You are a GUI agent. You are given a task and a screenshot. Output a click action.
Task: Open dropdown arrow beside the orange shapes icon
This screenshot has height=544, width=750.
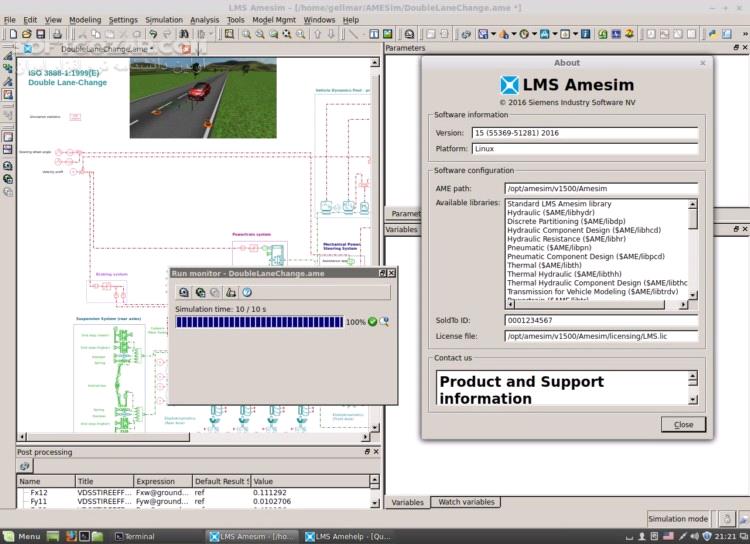pyautogui.click(x=514, y=34)
